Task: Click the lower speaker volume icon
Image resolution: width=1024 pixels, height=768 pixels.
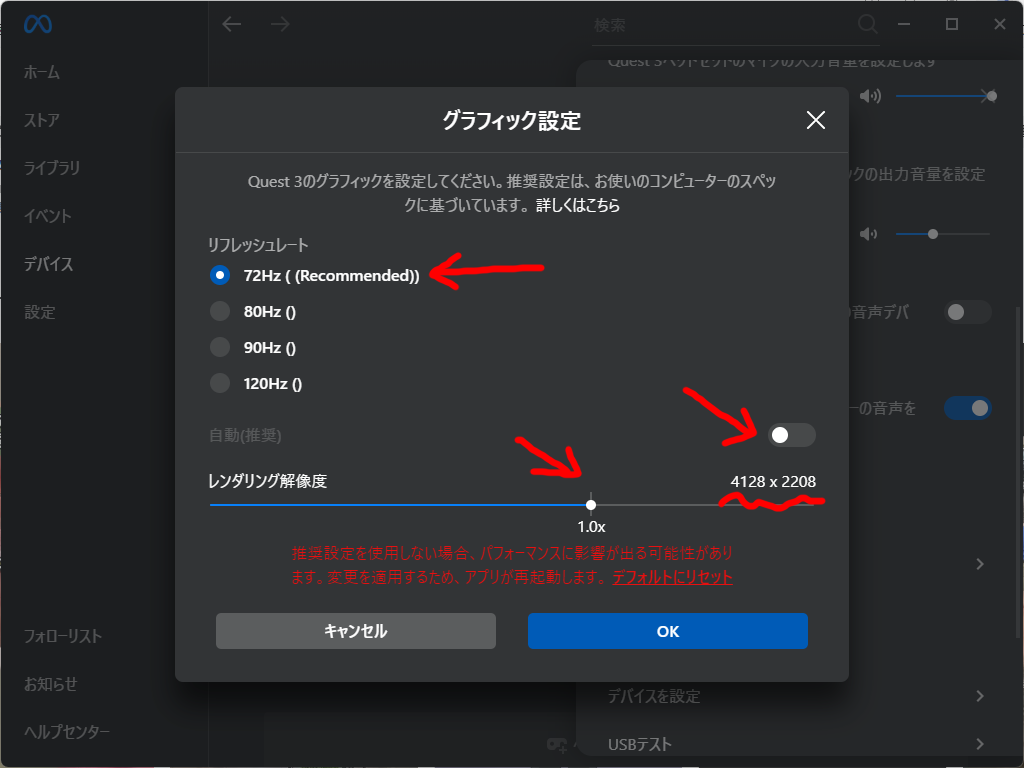Action: click(869, 234)
